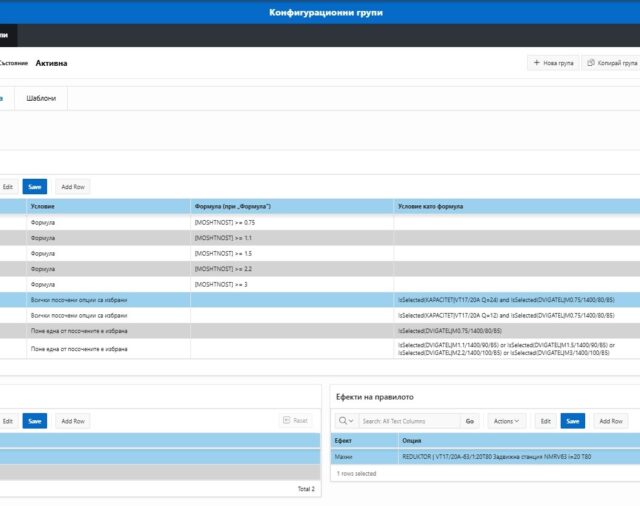640x506 pixels.
Task: Open the Actions dropdown in Ефекти на правилото
Action: pyautogui.click(x=506, y=421)
